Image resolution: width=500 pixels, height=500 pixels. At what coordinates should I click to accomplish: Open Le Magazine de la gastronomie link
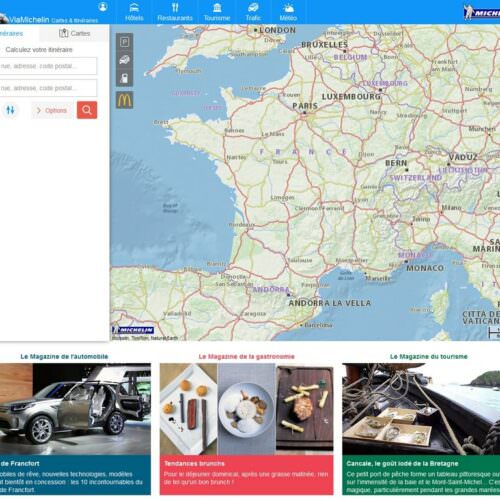coord(247,357)
